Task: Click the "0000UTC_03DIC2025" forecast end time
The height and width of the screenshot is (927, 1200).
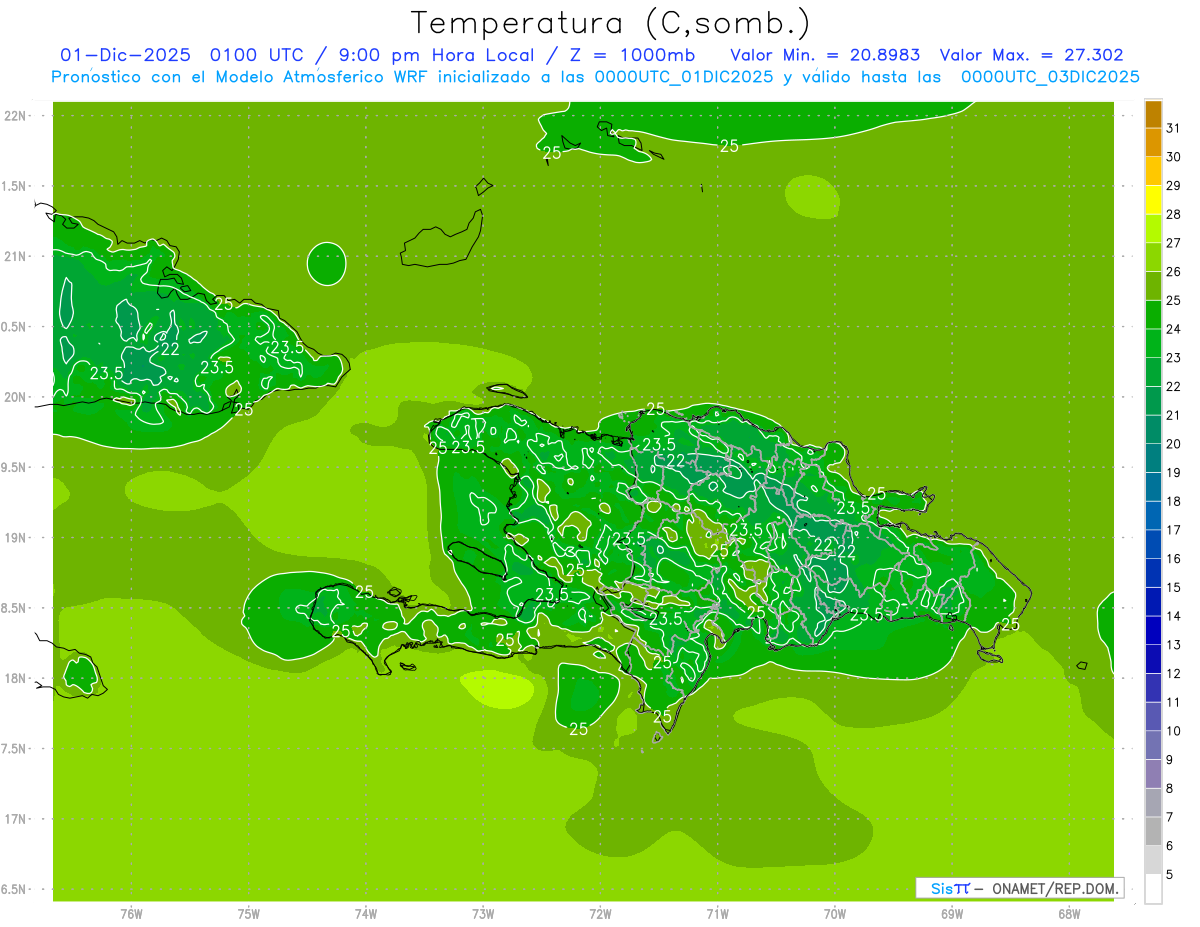Action: click(1050, 77)
